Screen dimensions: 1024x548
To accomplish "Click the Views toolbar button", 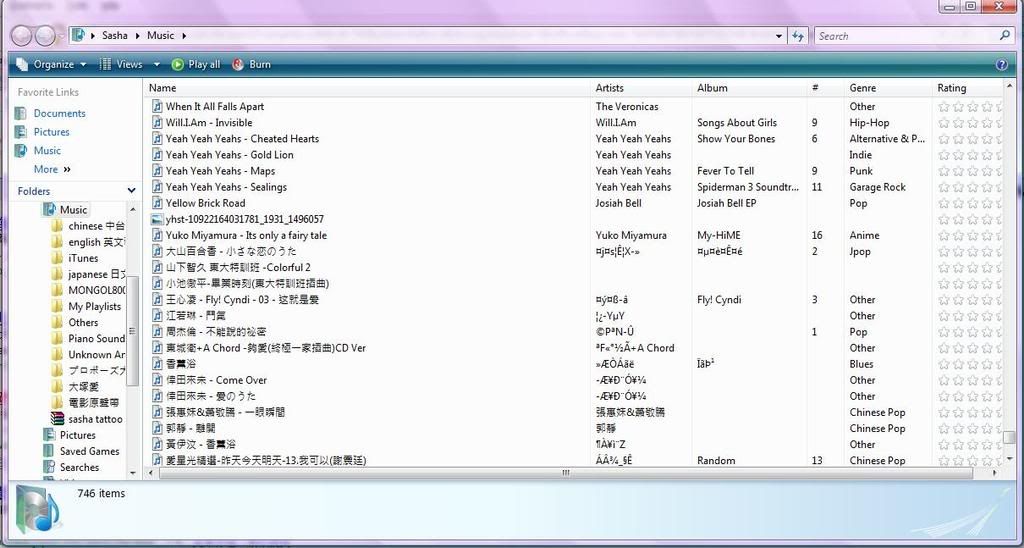I will pos(121,64).
